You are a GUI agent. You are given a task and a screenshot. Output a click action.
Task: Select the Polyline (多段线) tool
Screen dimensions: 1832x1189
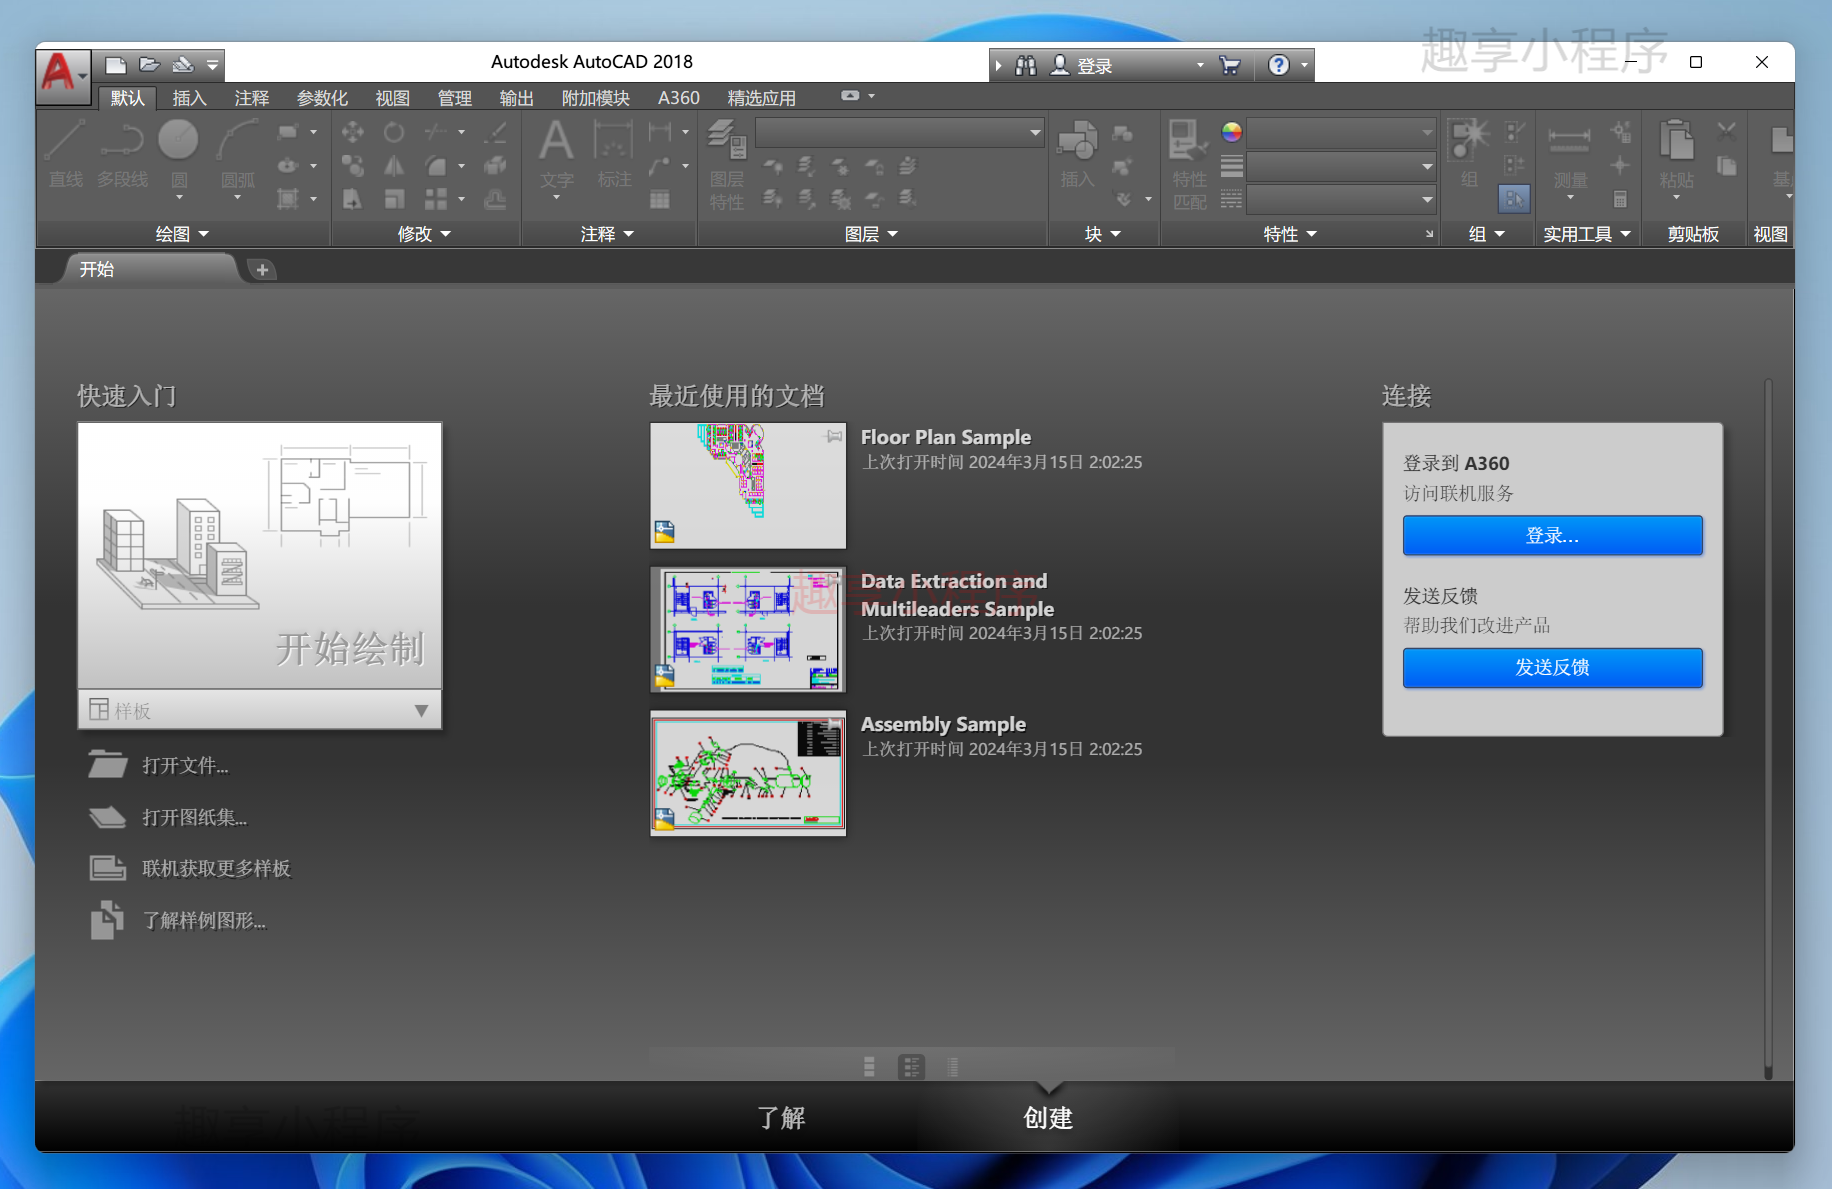[x=122, y=153]
